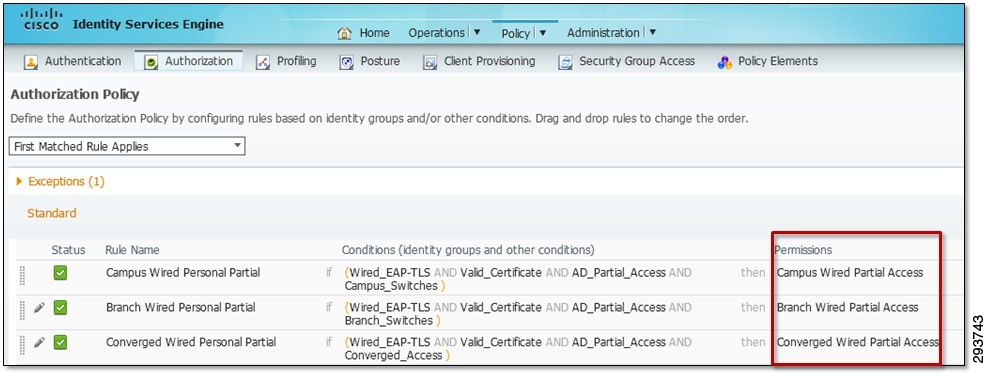
Task: Click the Posture tab icon
Action: point(346,63)
